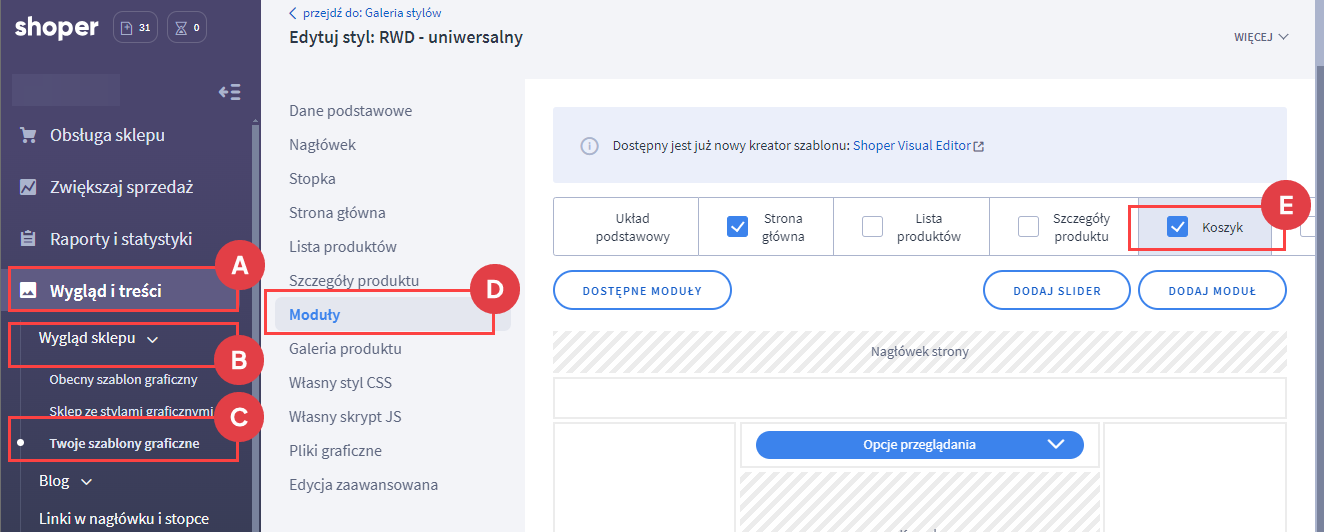Click the Edytuj styl: RWD - uniwersalny heading
The width and height of the screenshot is (1324, 532).
(405, 38)
